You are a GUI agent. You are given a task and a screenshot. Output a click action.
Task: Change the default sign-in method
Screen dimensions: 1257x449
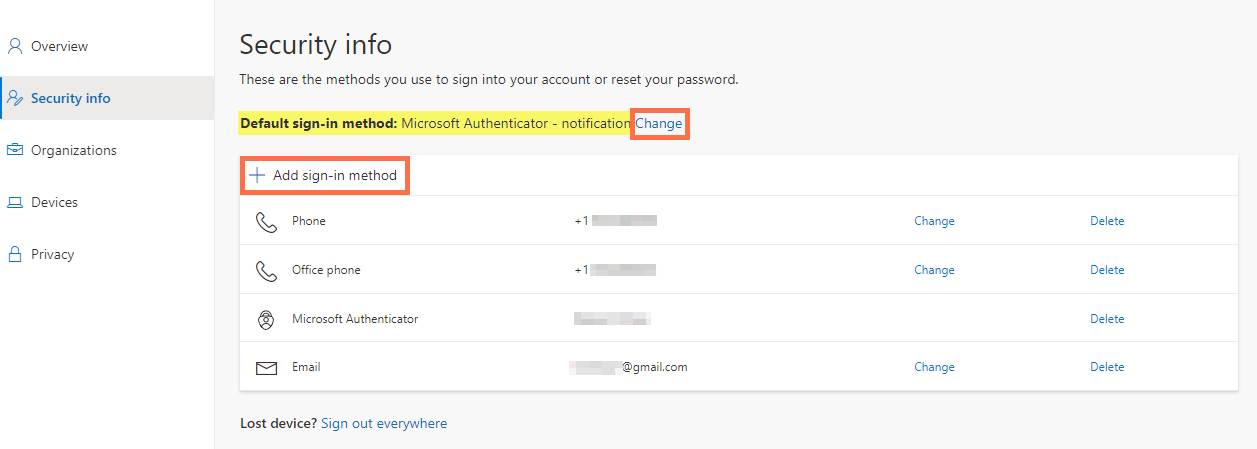coord(659,123)
